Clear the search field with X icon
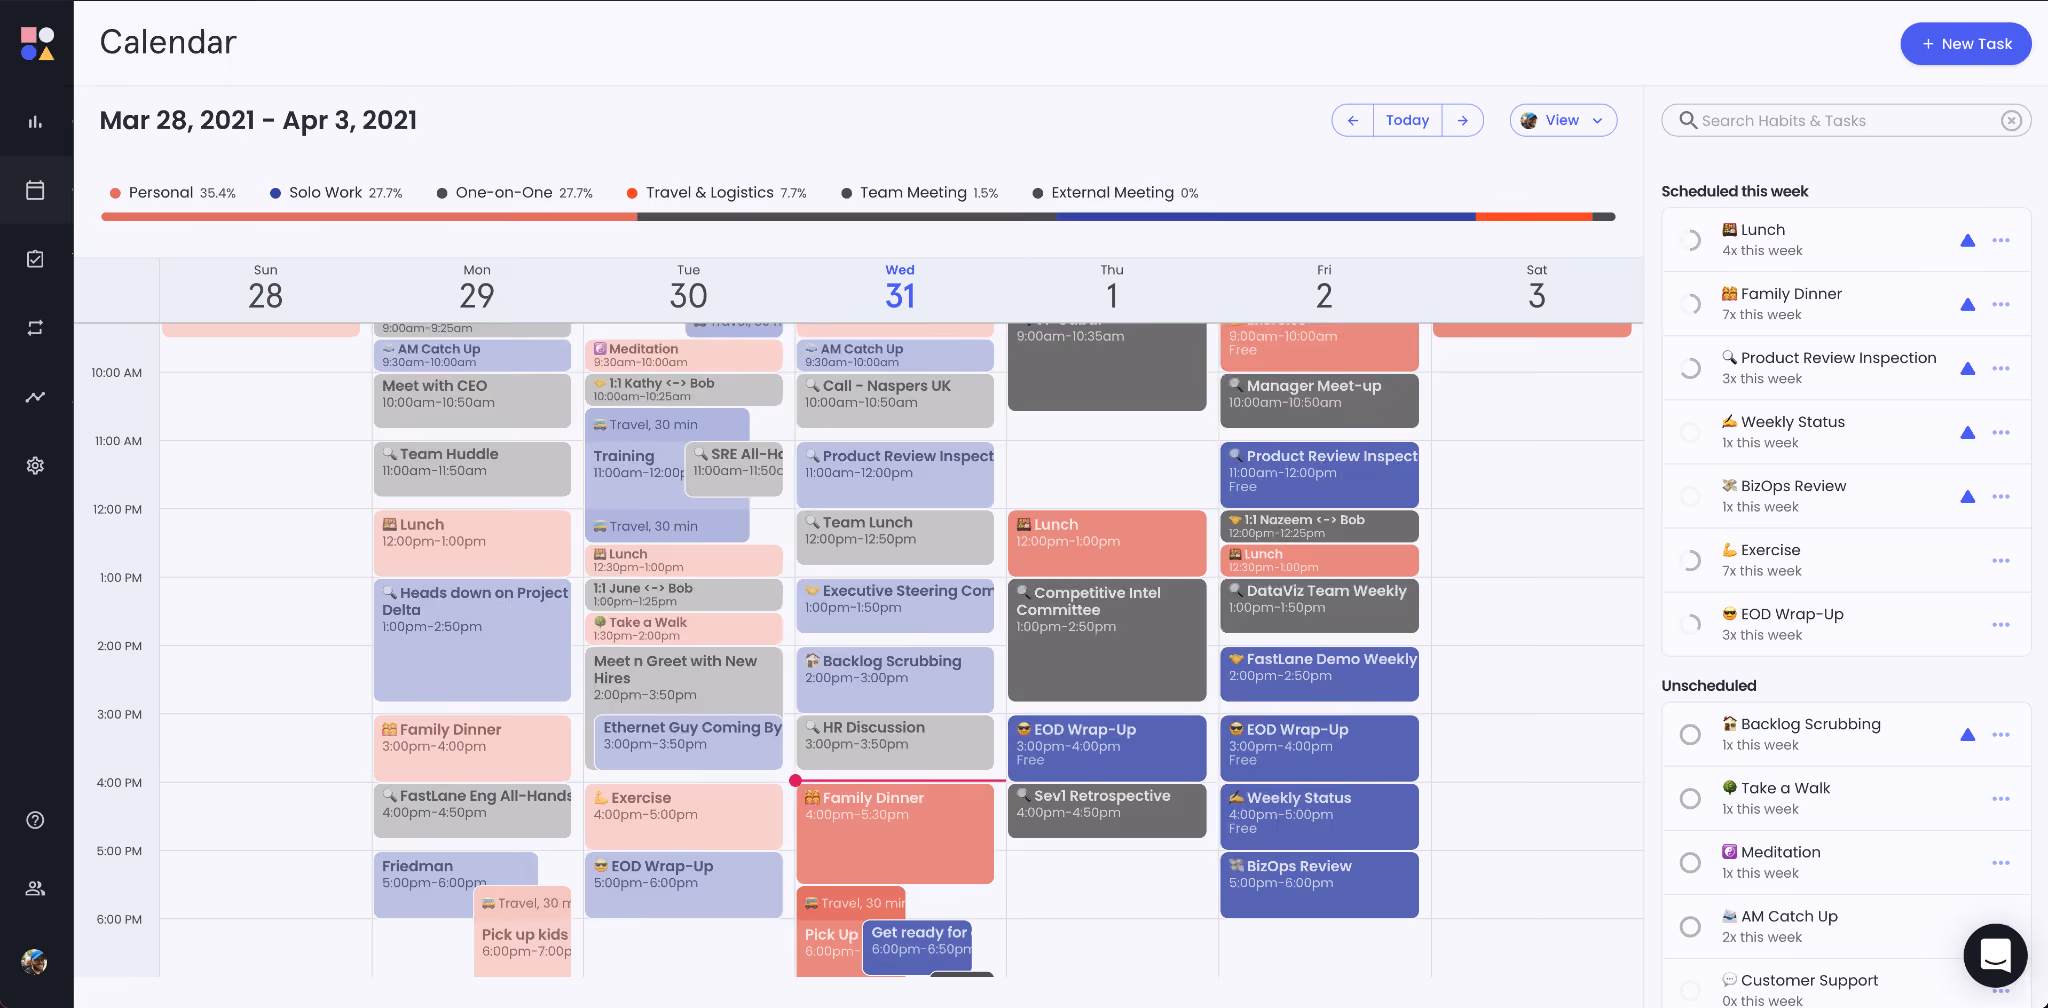This screenshot has height=1008, width=2048. pyautogui.click(x=2011, y=120)
